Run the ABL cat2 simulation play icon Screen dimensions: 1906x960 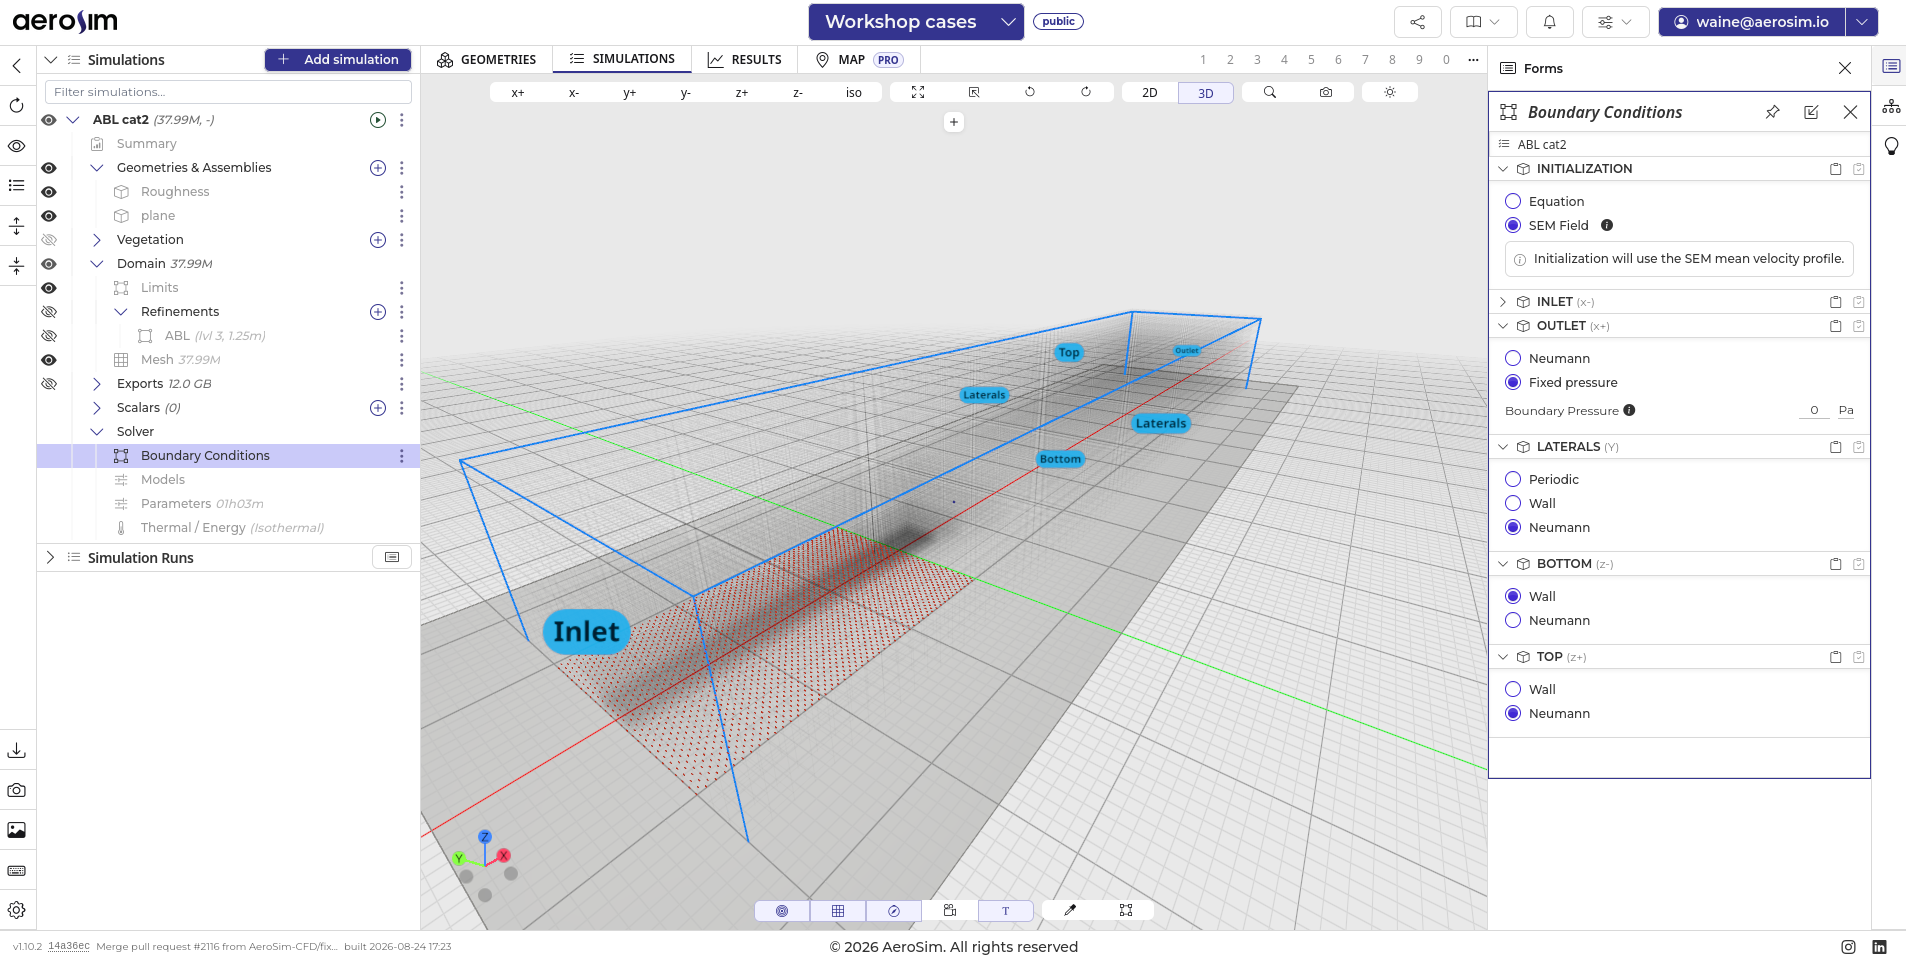tap(378, 120)
